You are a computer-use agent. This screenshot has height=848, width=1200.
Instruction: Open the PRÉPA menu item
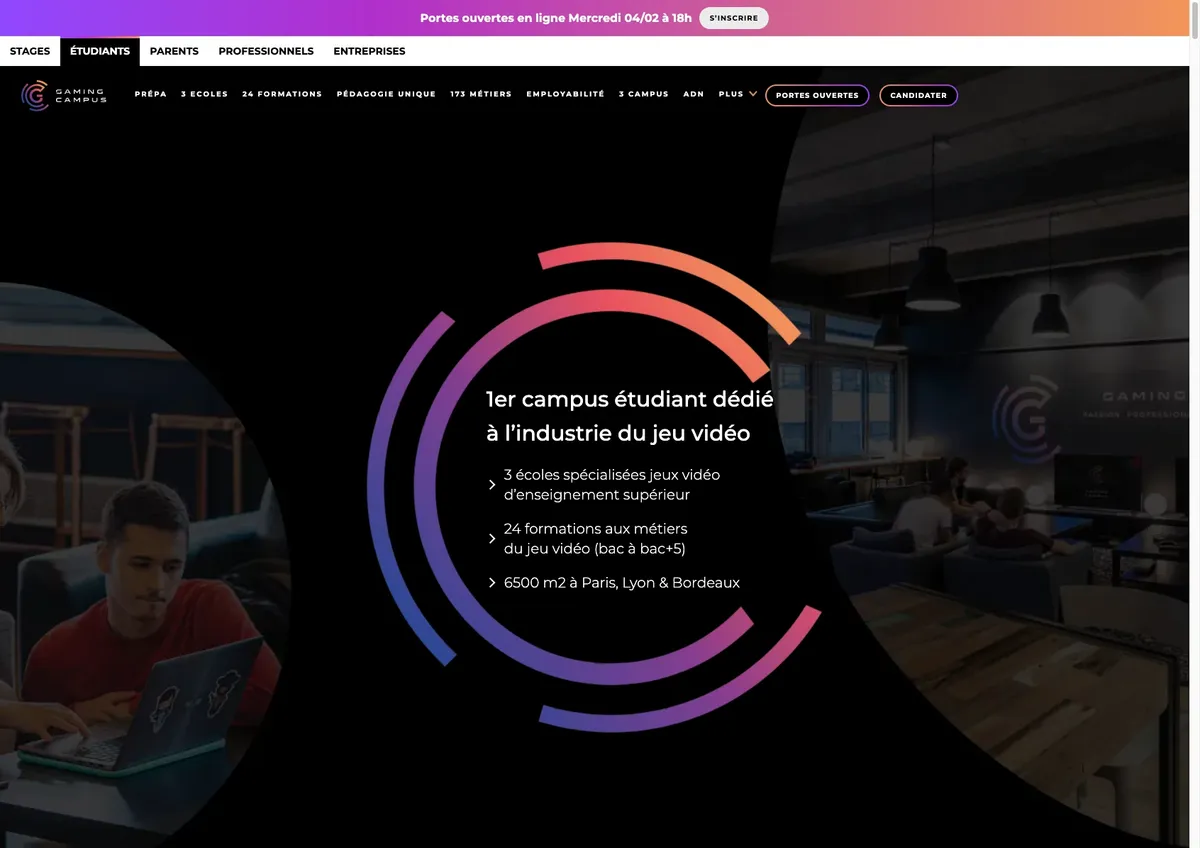151,94
